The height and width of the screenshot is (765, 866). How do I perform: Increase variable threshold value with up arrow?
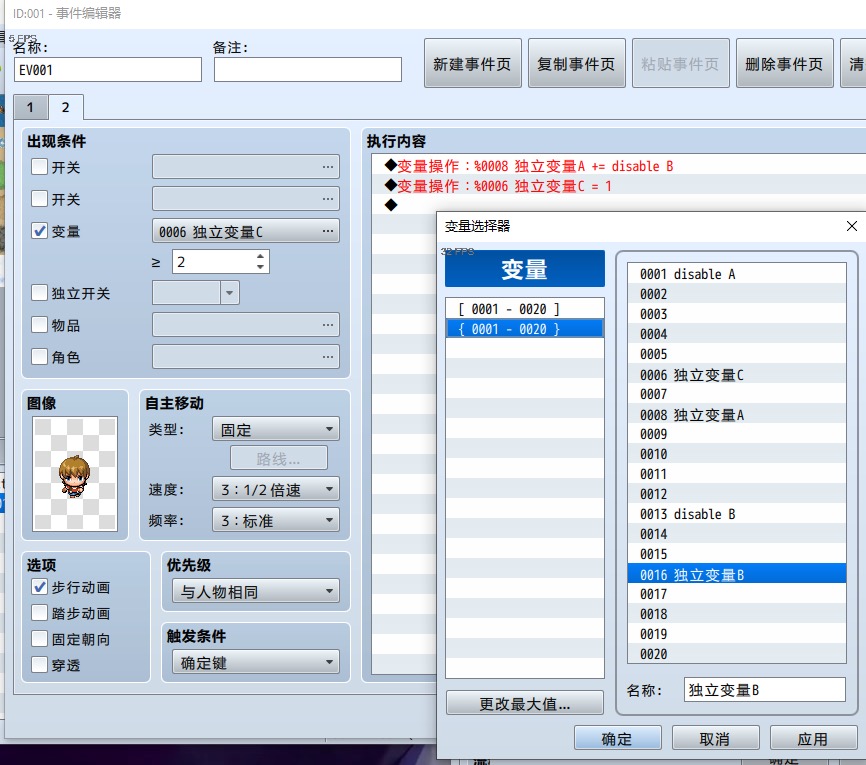260,256
